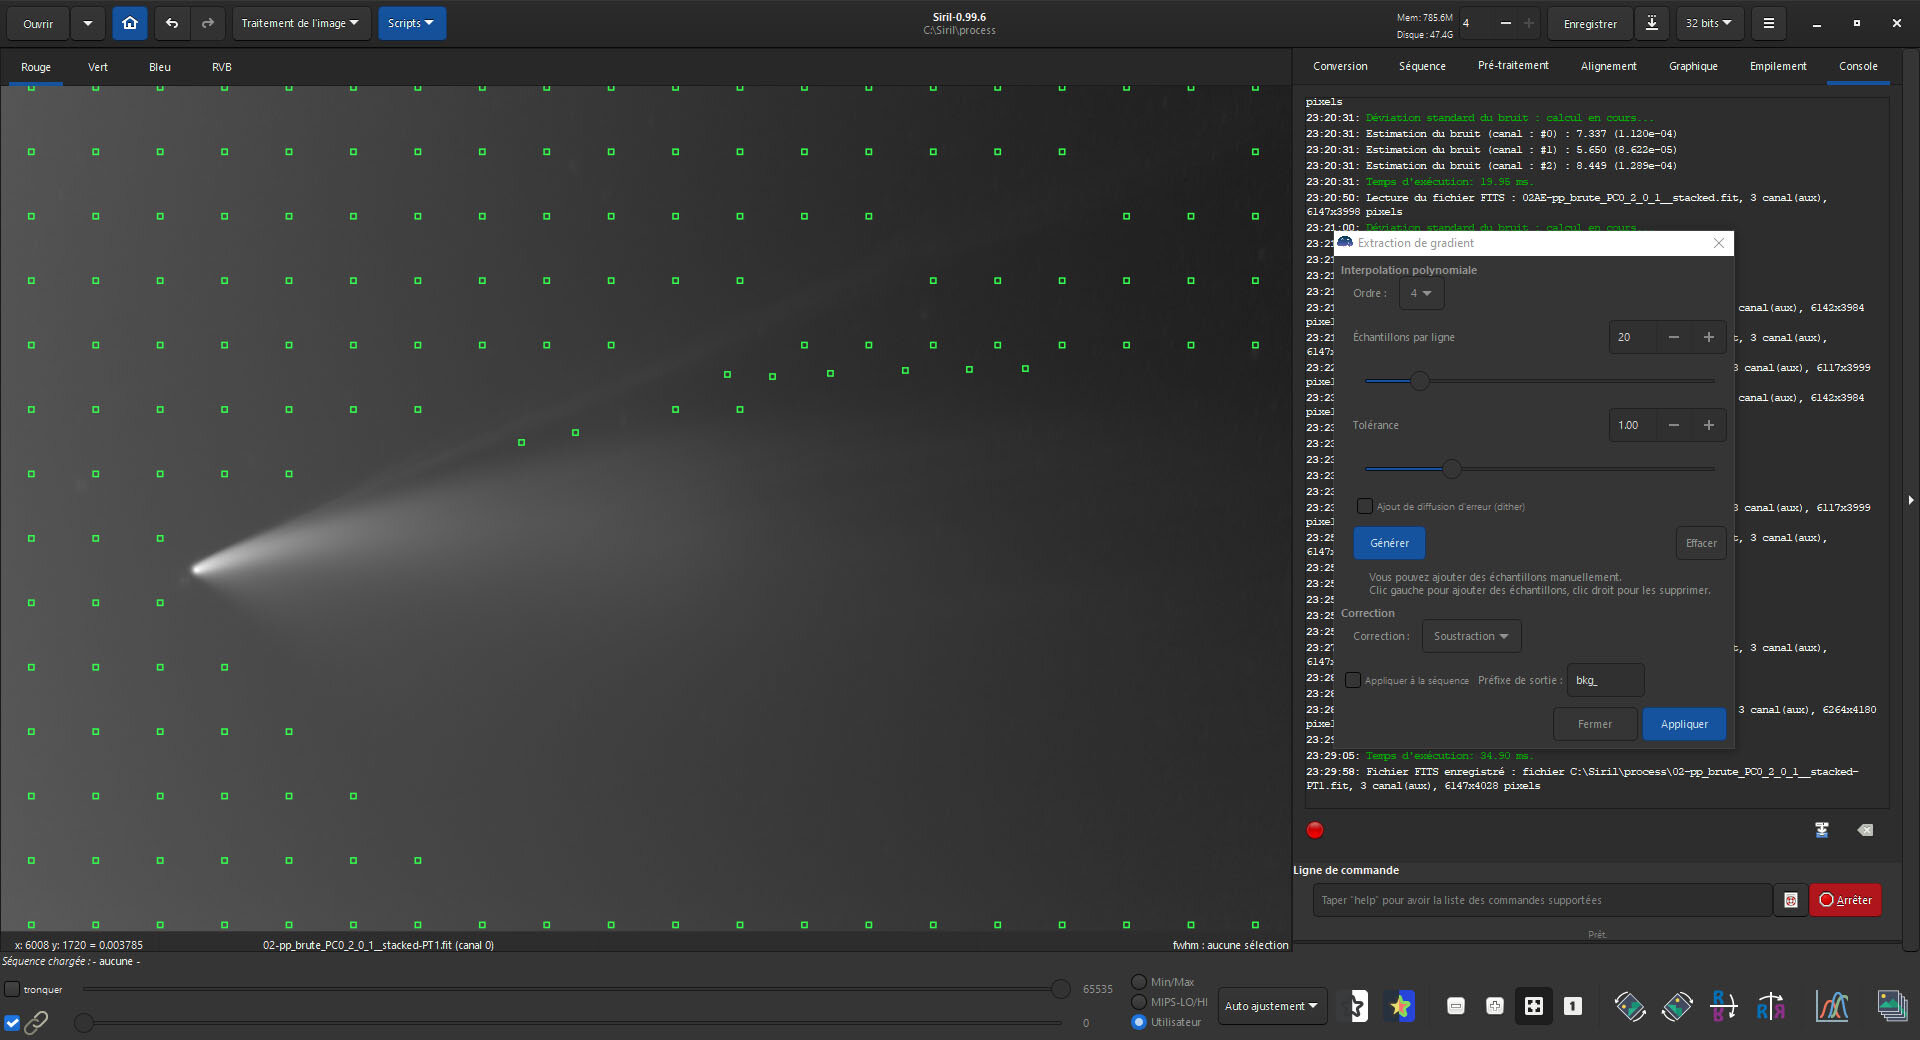Switch to the Vert channel tab
This screenshot has height=1040, width=1920.
coord(98,67)
